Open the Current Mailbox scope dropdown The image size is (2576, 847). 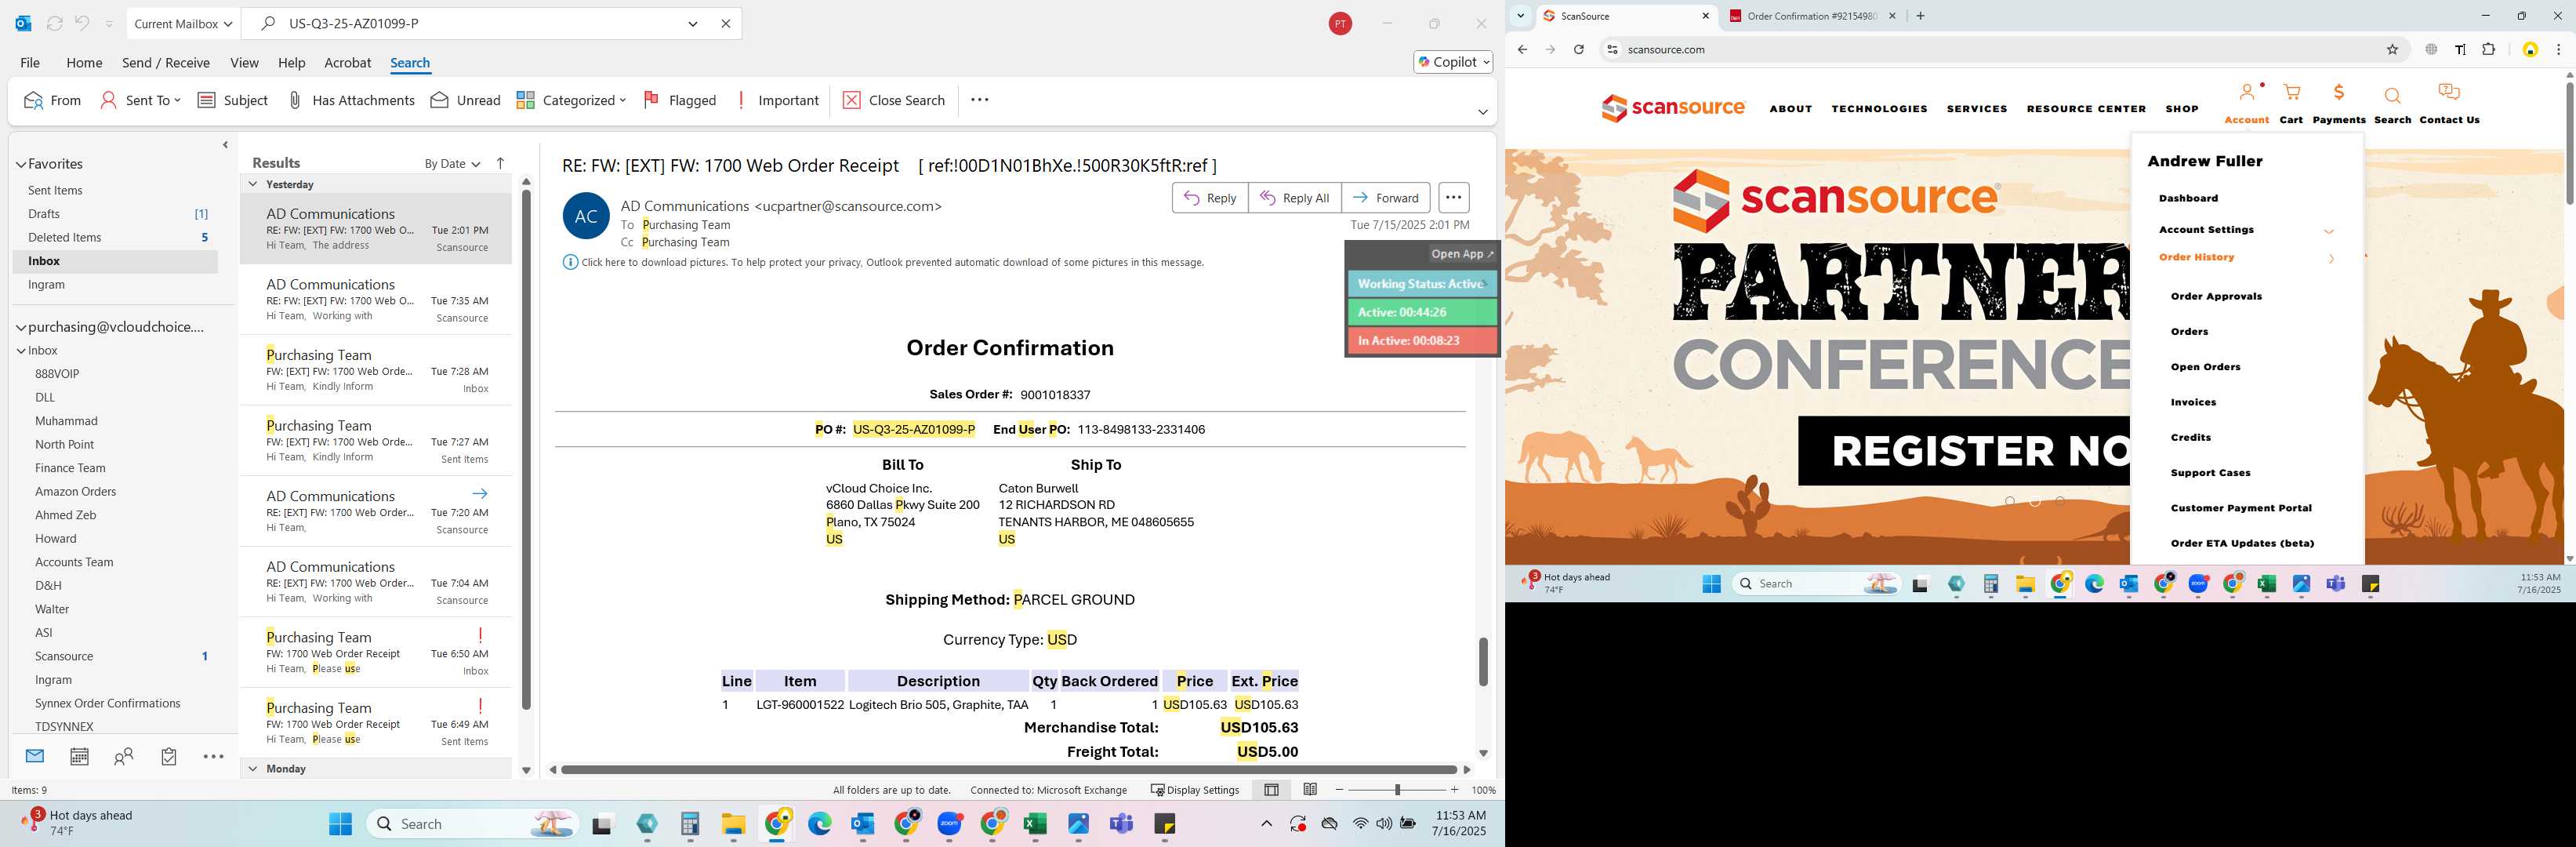184,23
